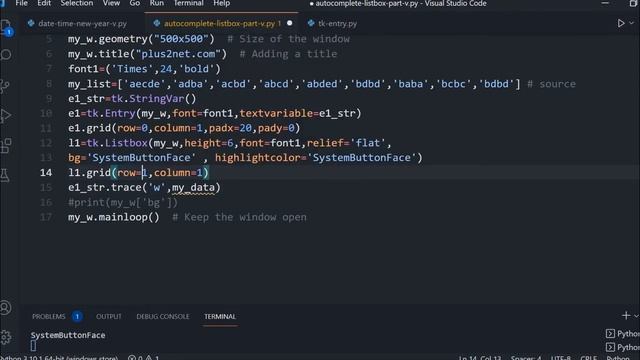Click 'e1_str=tk.StringVar()' on line 9

[x=132, y=98]
